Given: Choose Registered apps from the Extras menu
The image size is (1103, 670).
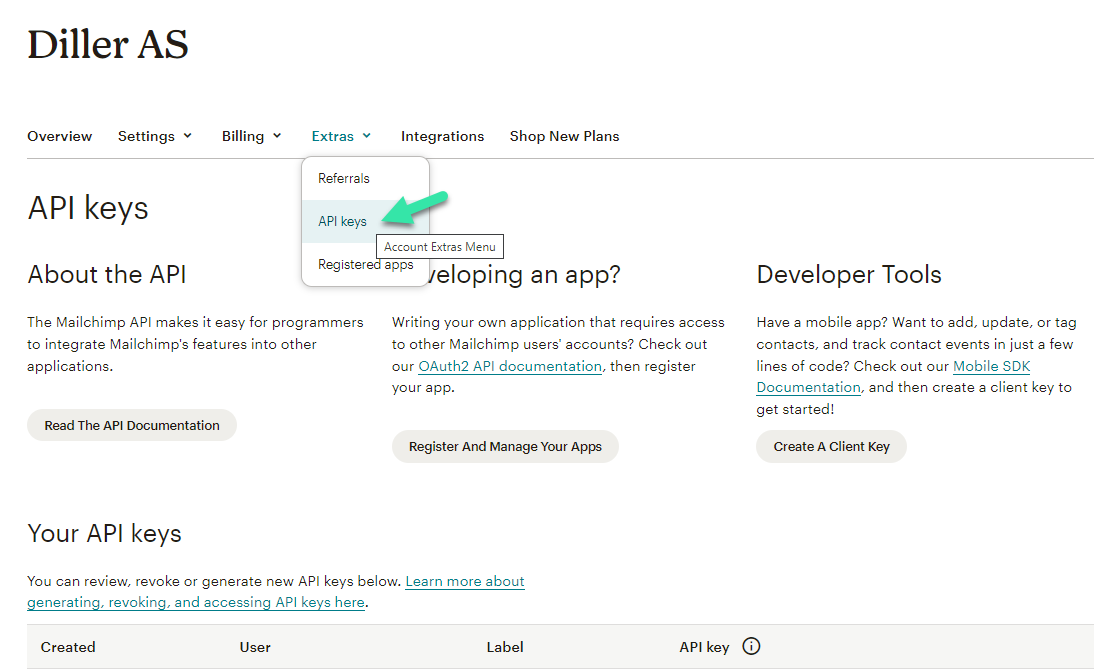Looking at the screenshot, I should pos(365,264).
